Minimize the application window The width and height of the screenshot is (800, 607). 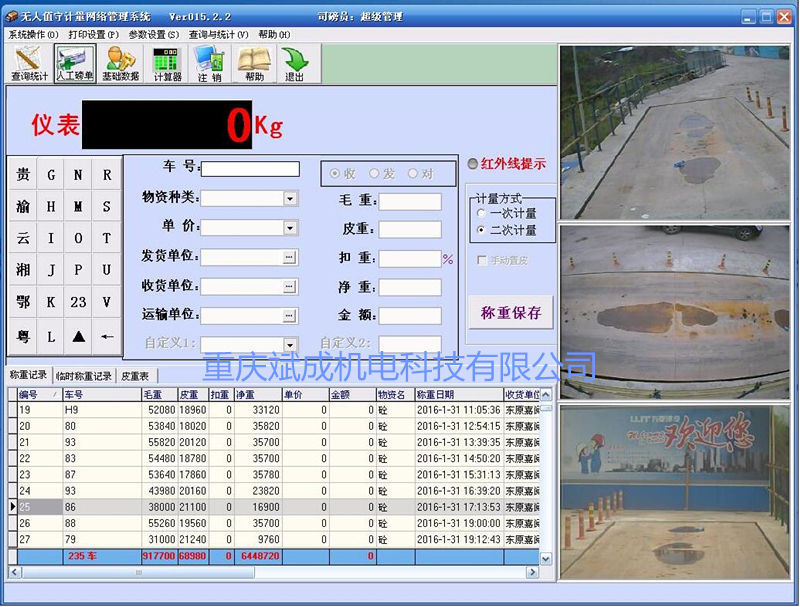point(748,17)
